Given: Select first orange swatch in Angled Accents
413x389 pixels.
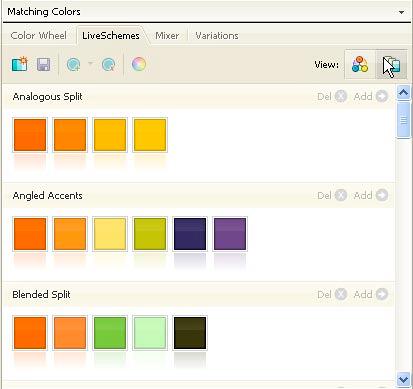Looking at the screenshot, I should 30,234.
